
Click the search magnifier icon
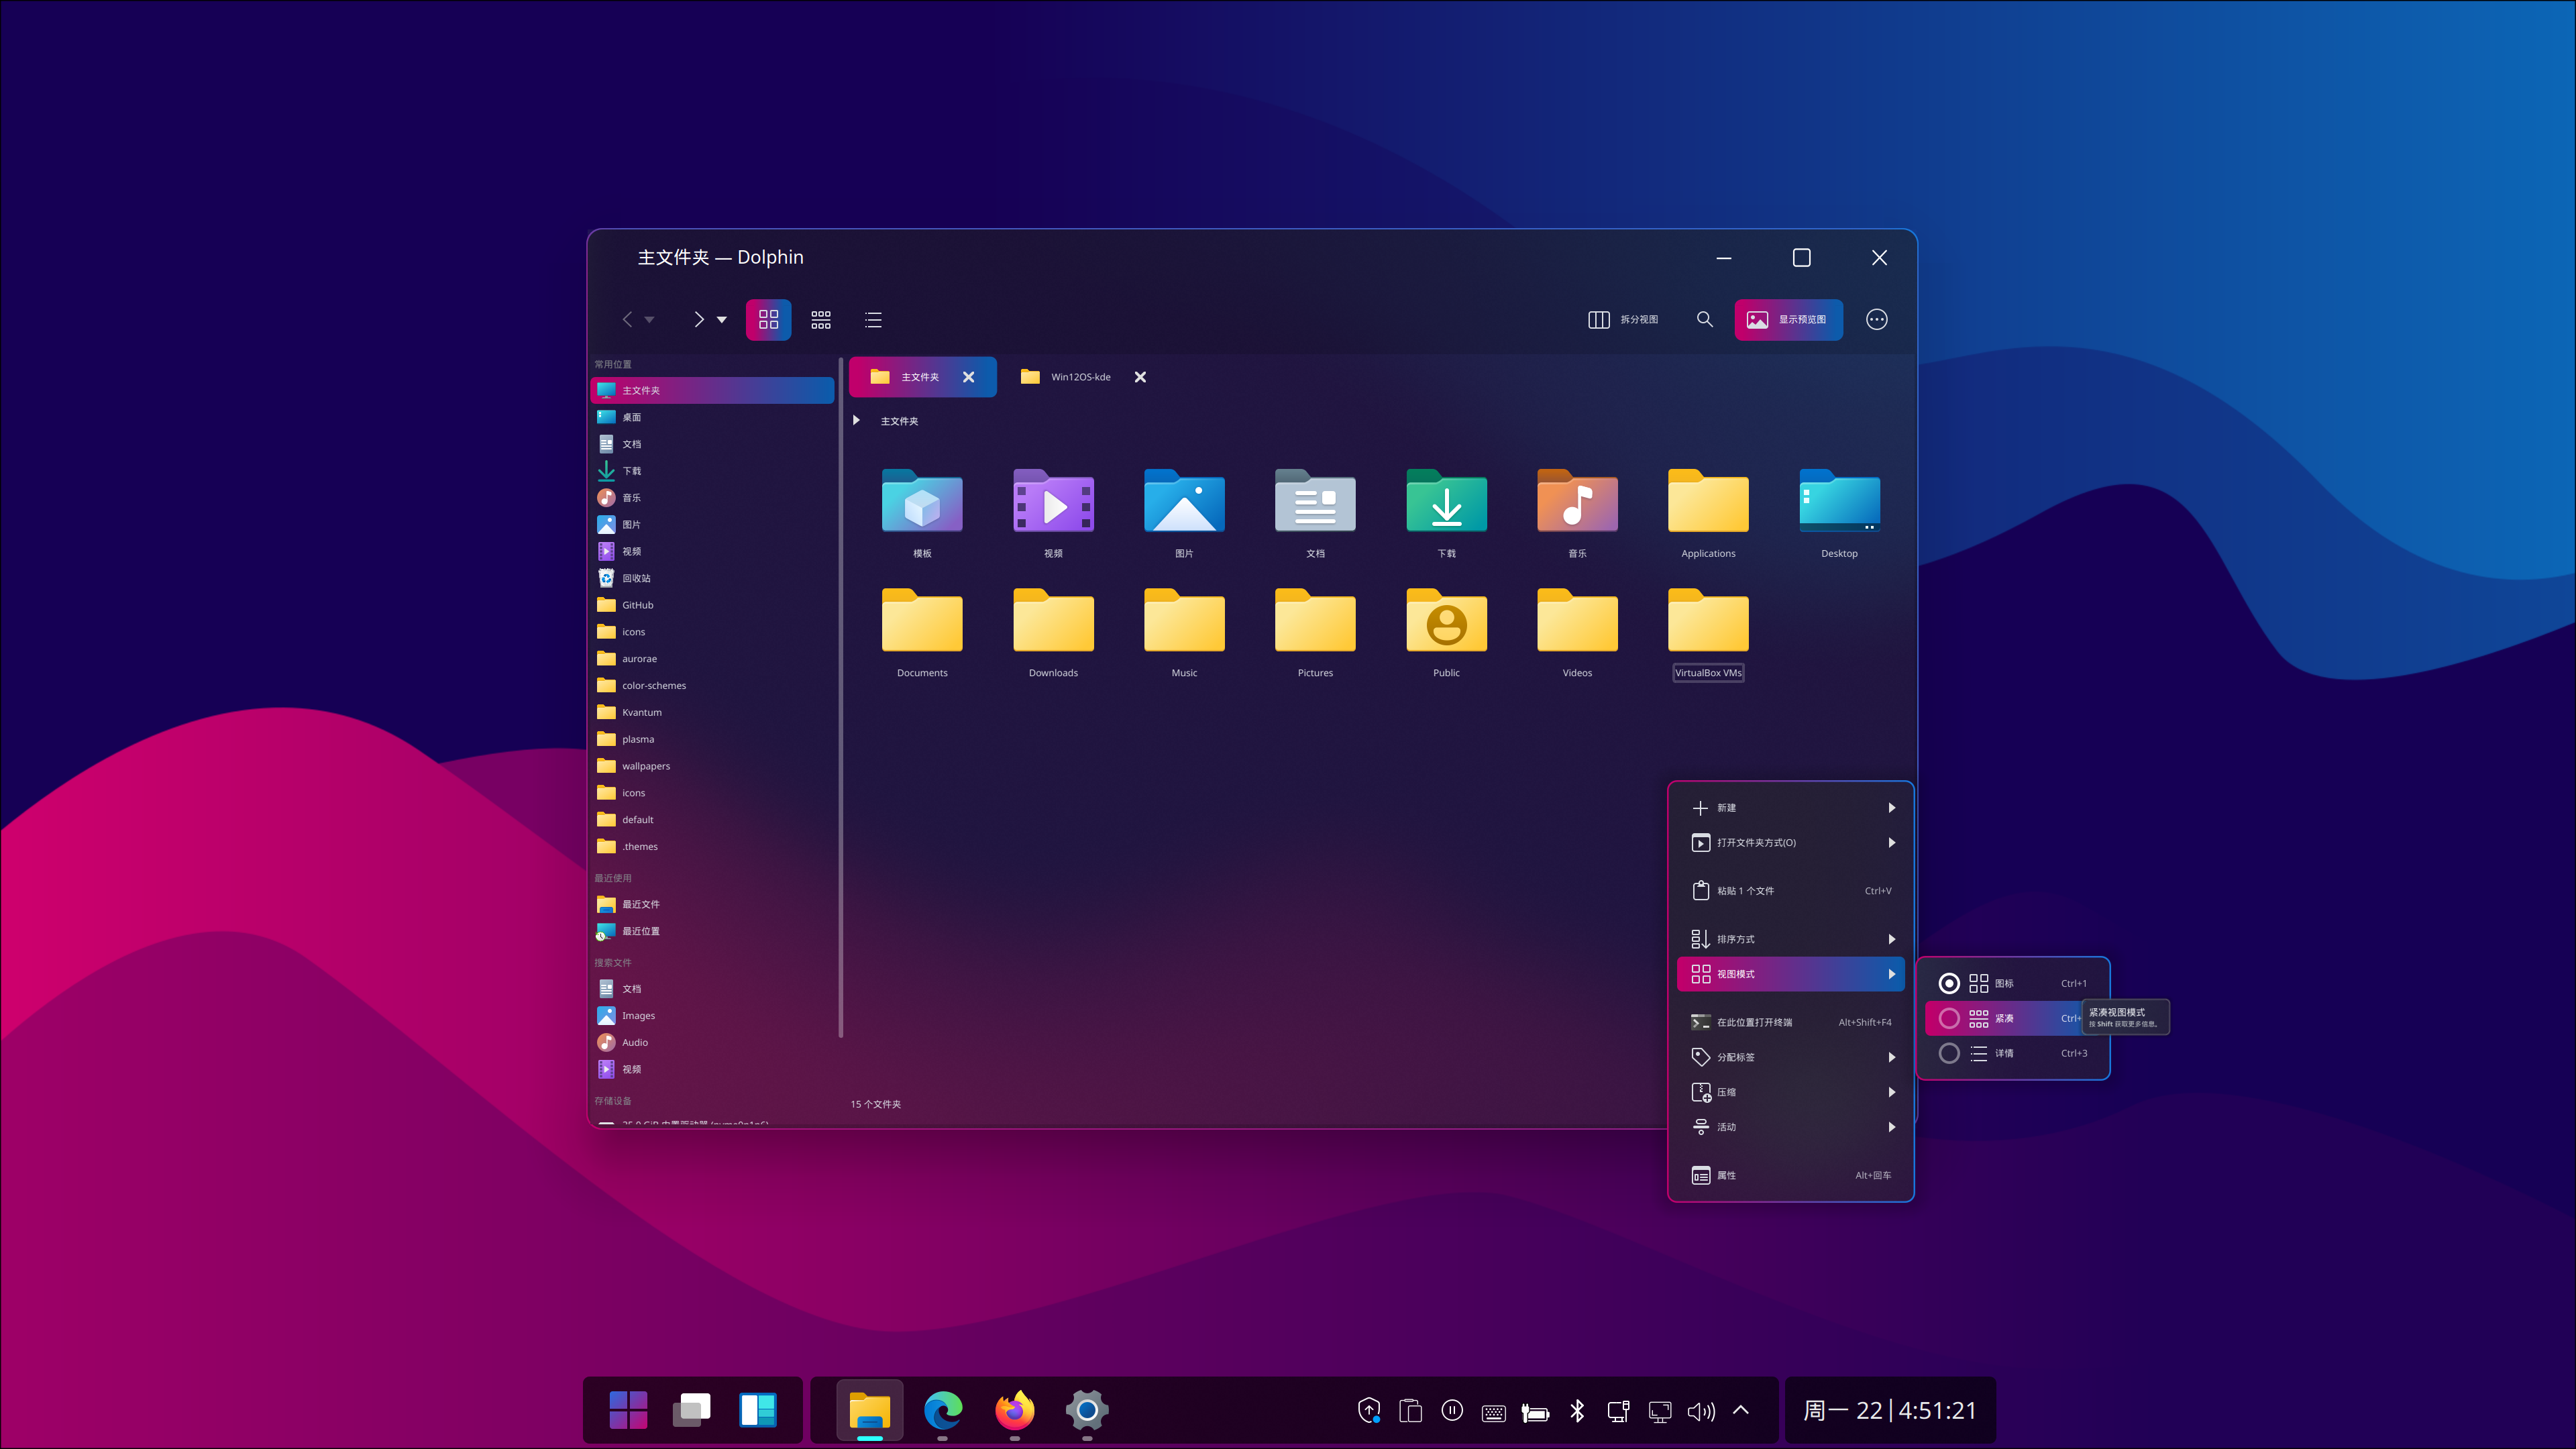point(1704,319)
